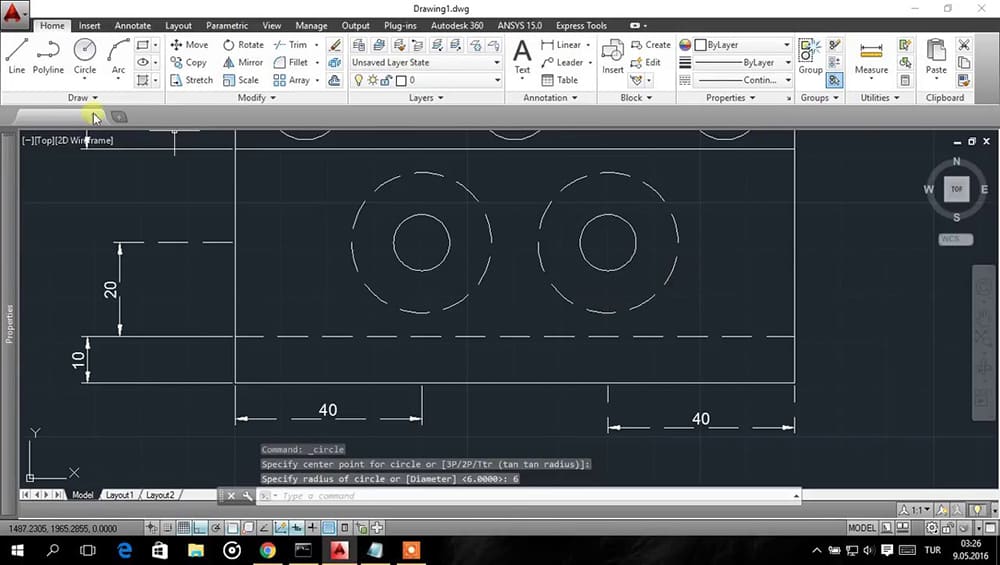Use the Rotate tool

tap(243, 45)
